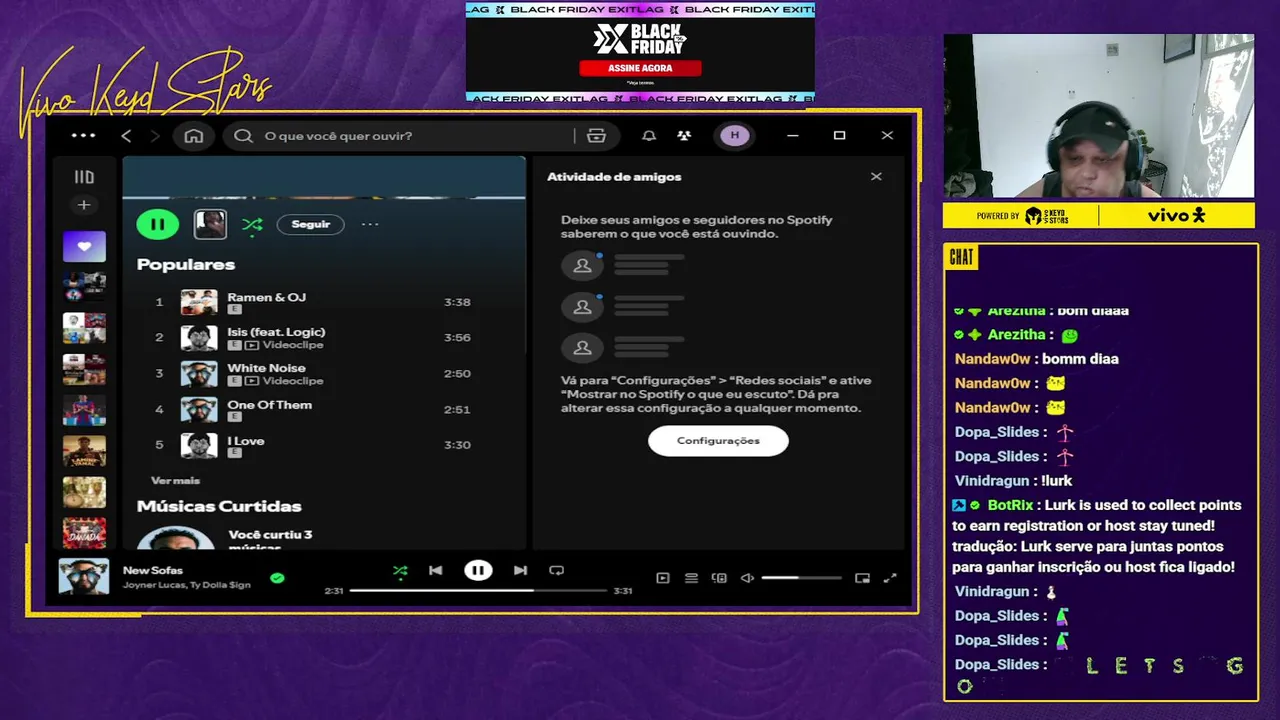1280x720 pixels.
Task: Click BotRix username in chat
Action: [x=1012, y=505]
